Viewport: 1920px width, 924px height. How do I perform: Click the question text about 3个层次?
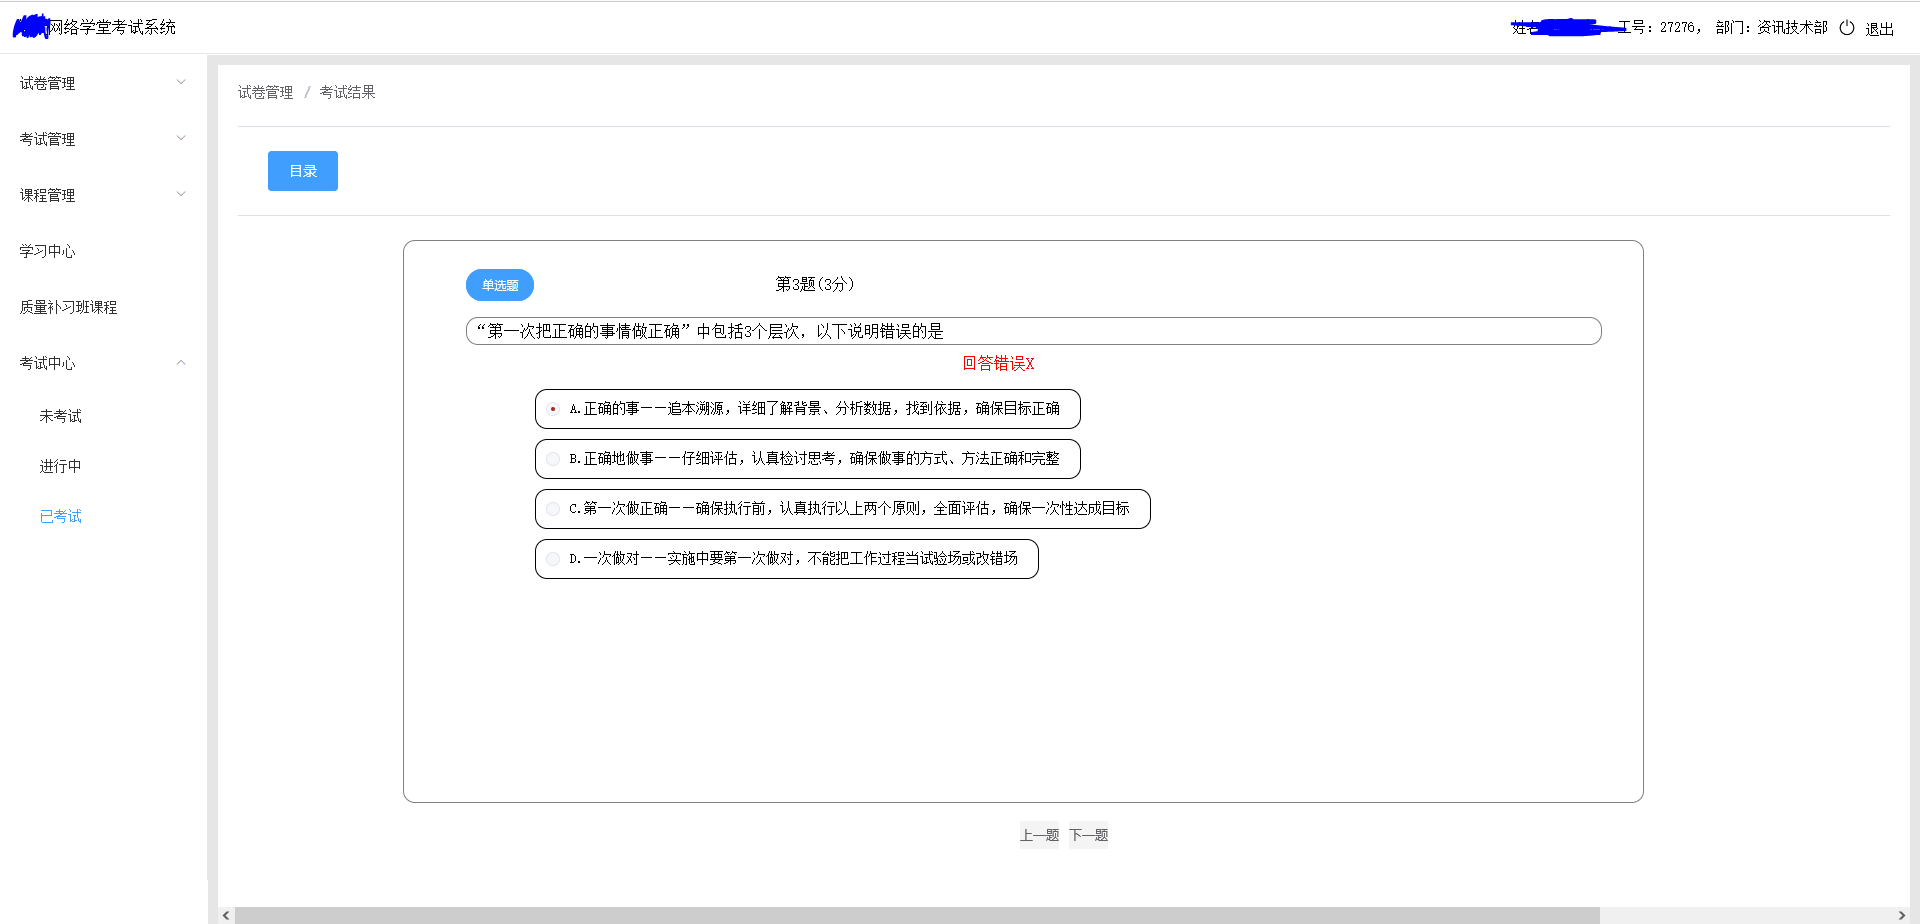(x=1033, y=331)
